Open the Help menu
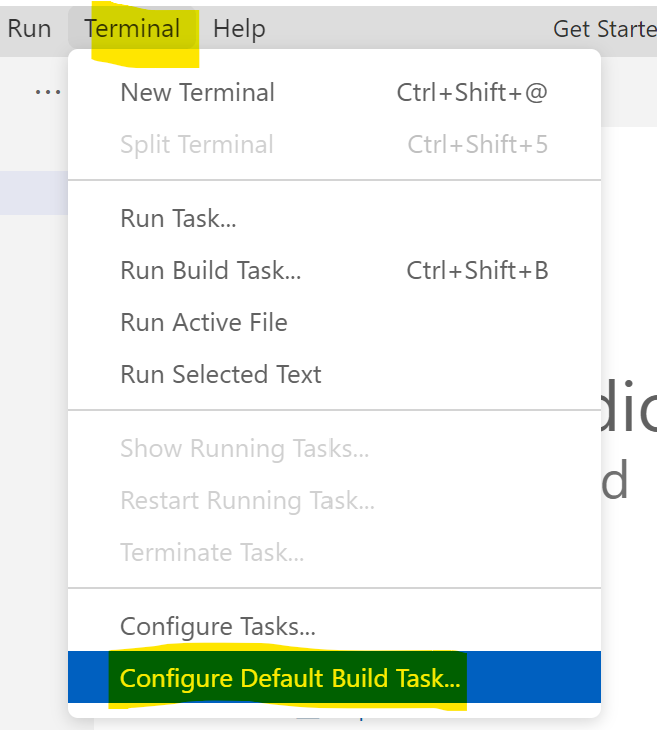 pos(239,28)
